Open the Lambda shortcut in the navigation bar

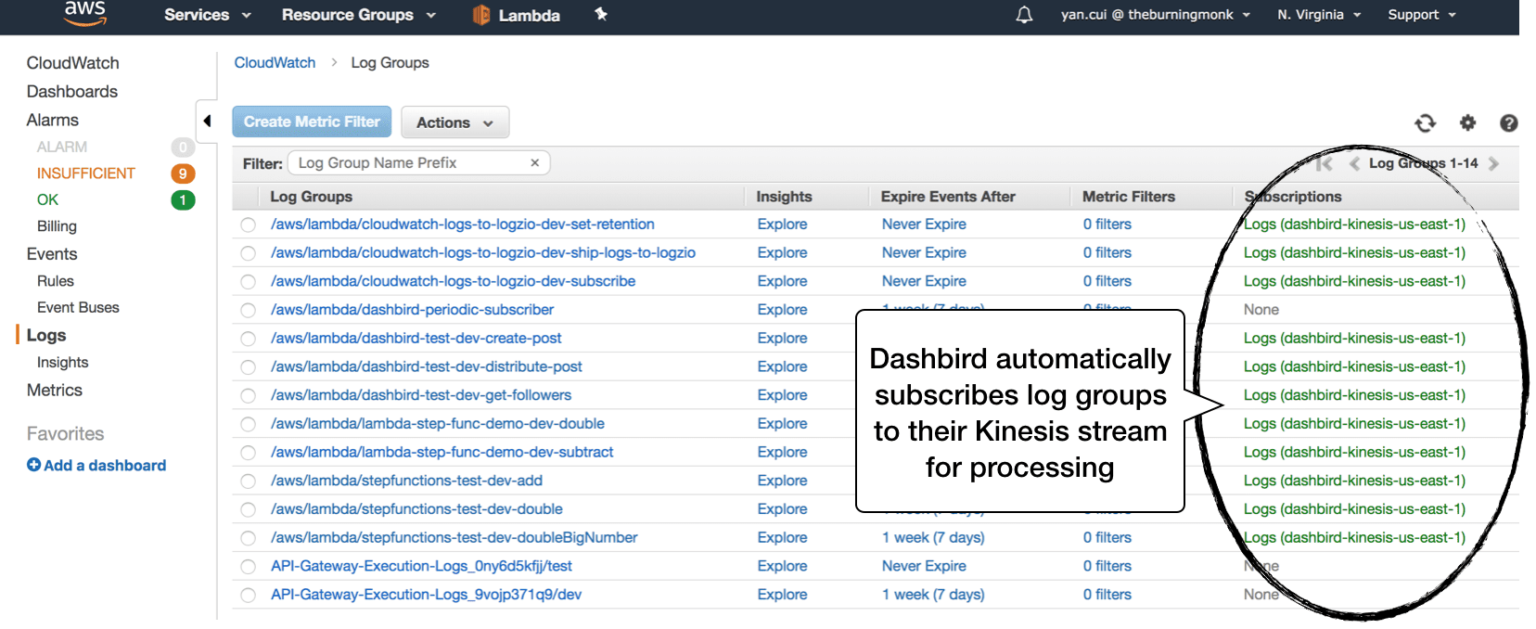point(516,14)
